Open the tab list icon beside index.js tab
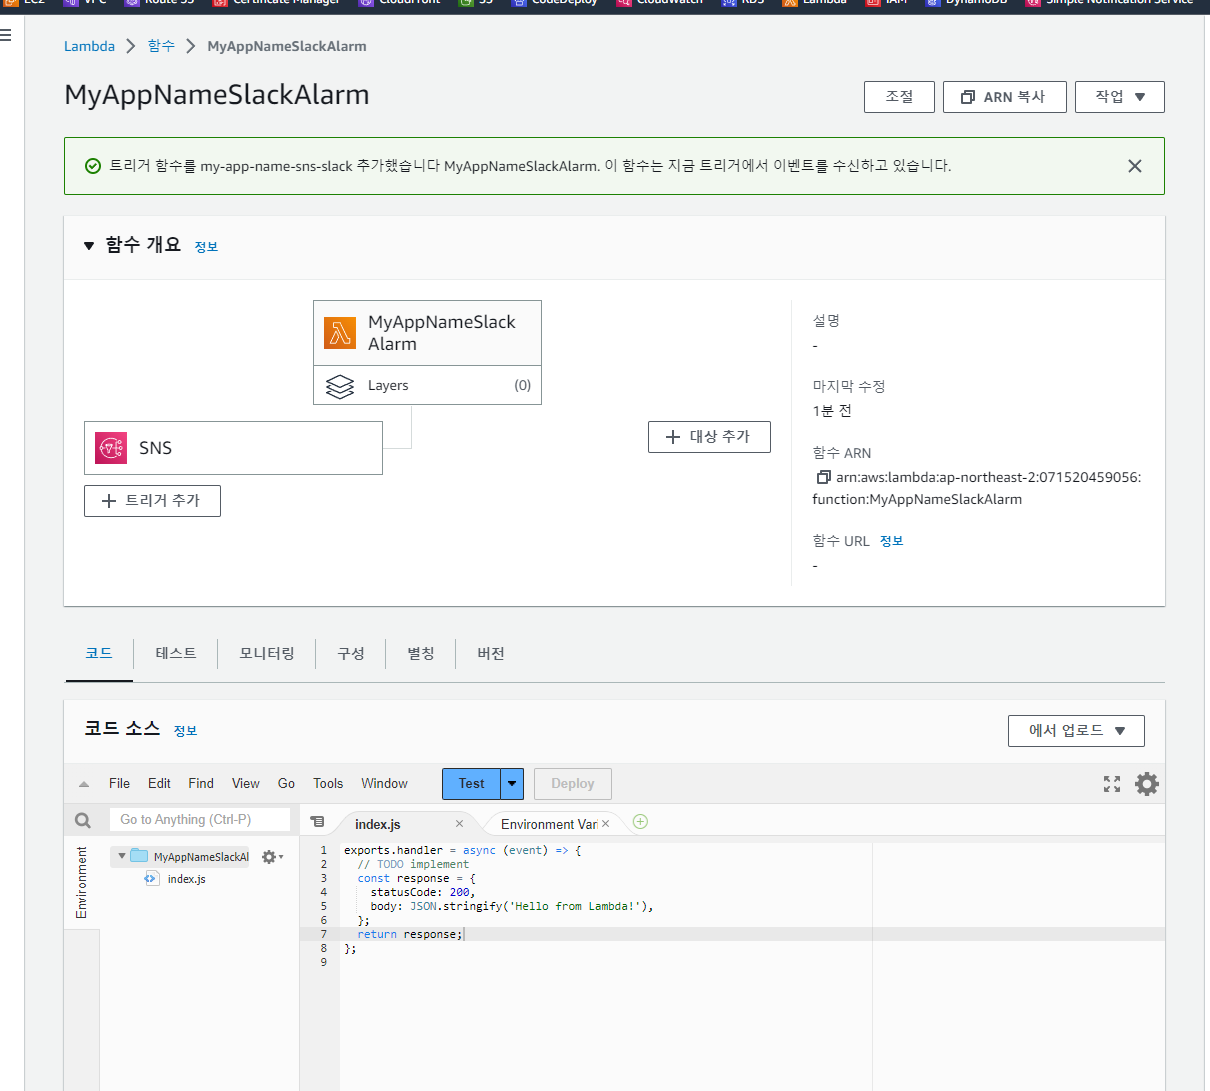Viewport: 1210px width, 1091px height. pyautogui.click(x=317, y=822)
